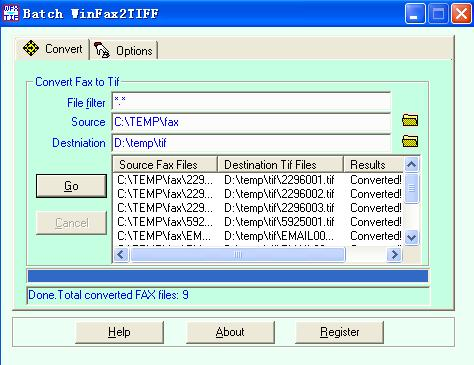The height and width of the screenshot is (365, 474).
Task: Minimize the Batch WinFax2TIFF window
Action: [415, 14]
